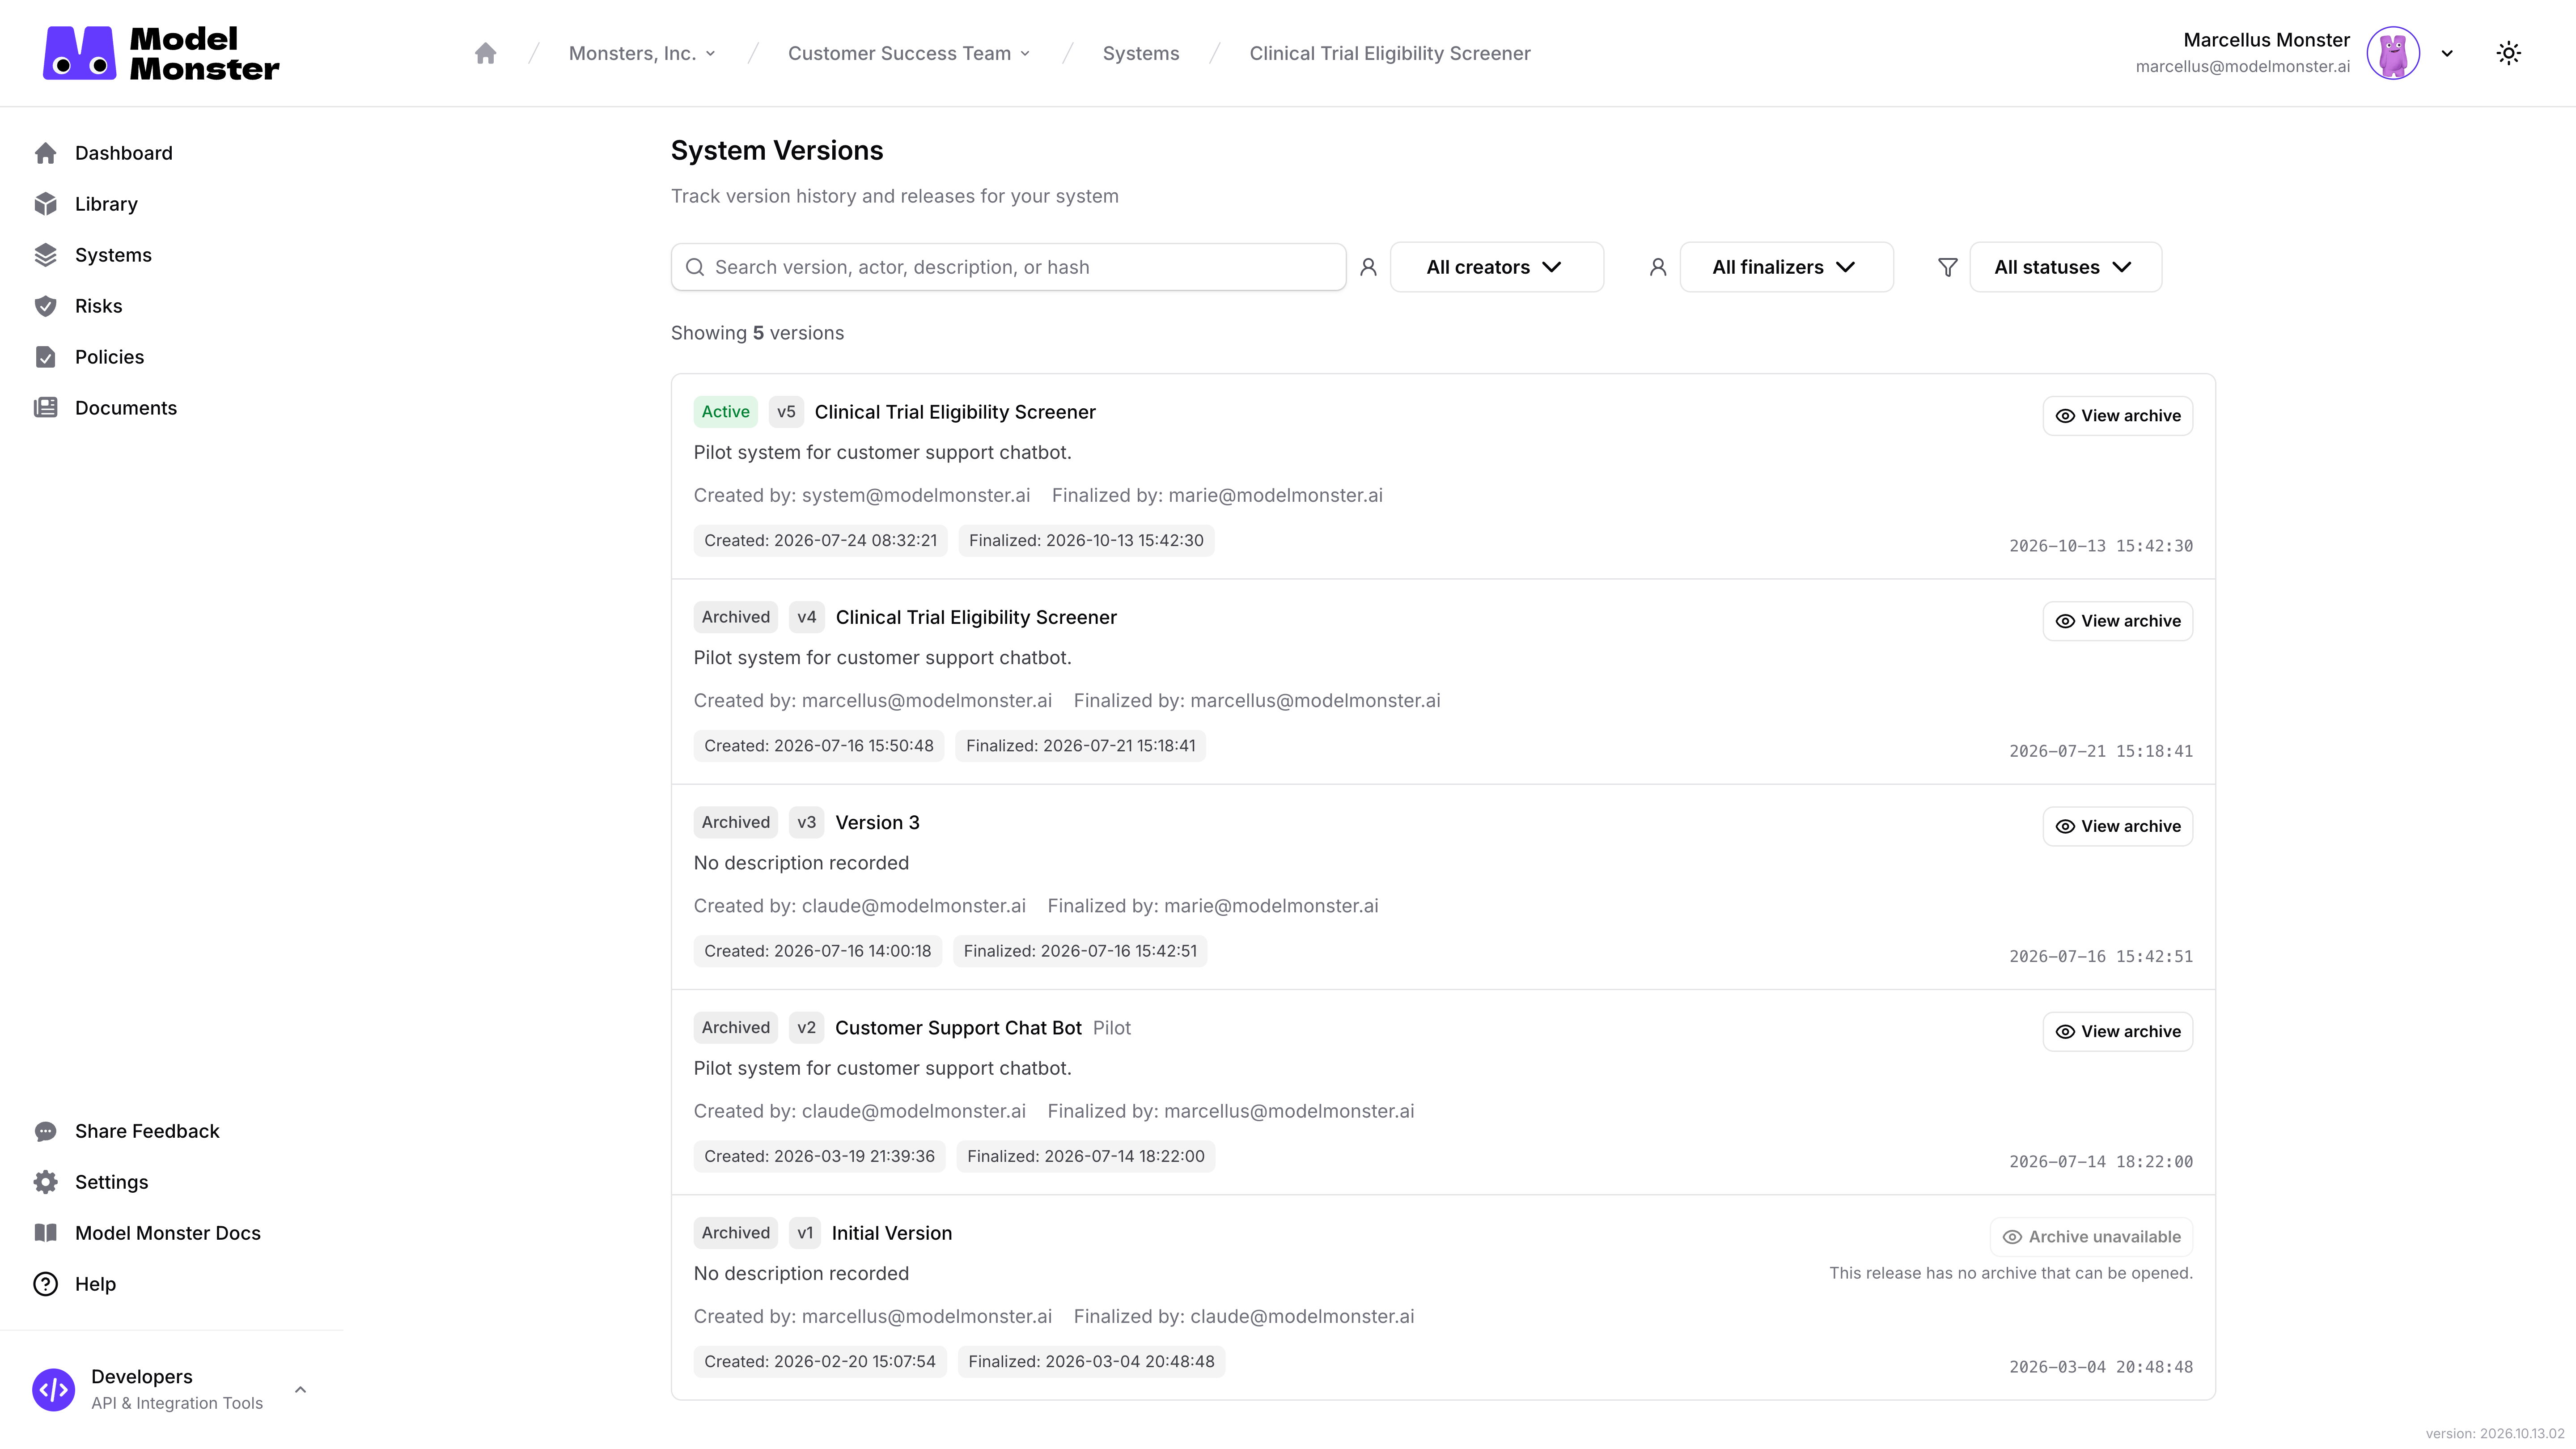2576x1449 pixels.
Task: Click the user avatar picture
Action: [2393, 53]
